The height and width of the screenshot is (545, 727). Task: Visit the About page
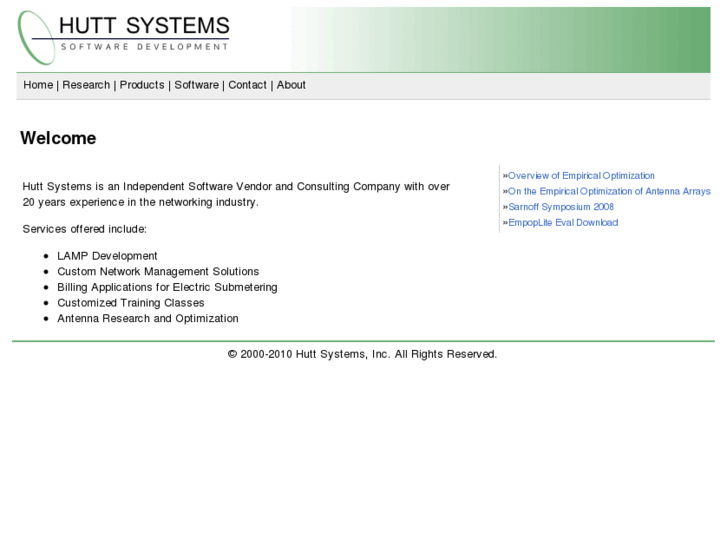(x=291, y=85)
